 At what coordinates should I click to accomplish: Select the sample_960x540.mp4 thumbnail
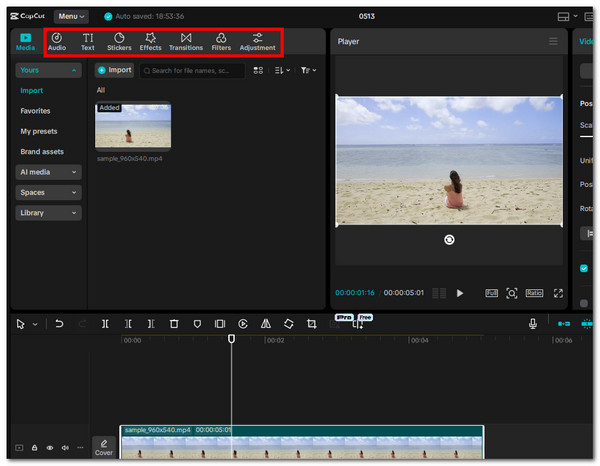tap(133, 125)
